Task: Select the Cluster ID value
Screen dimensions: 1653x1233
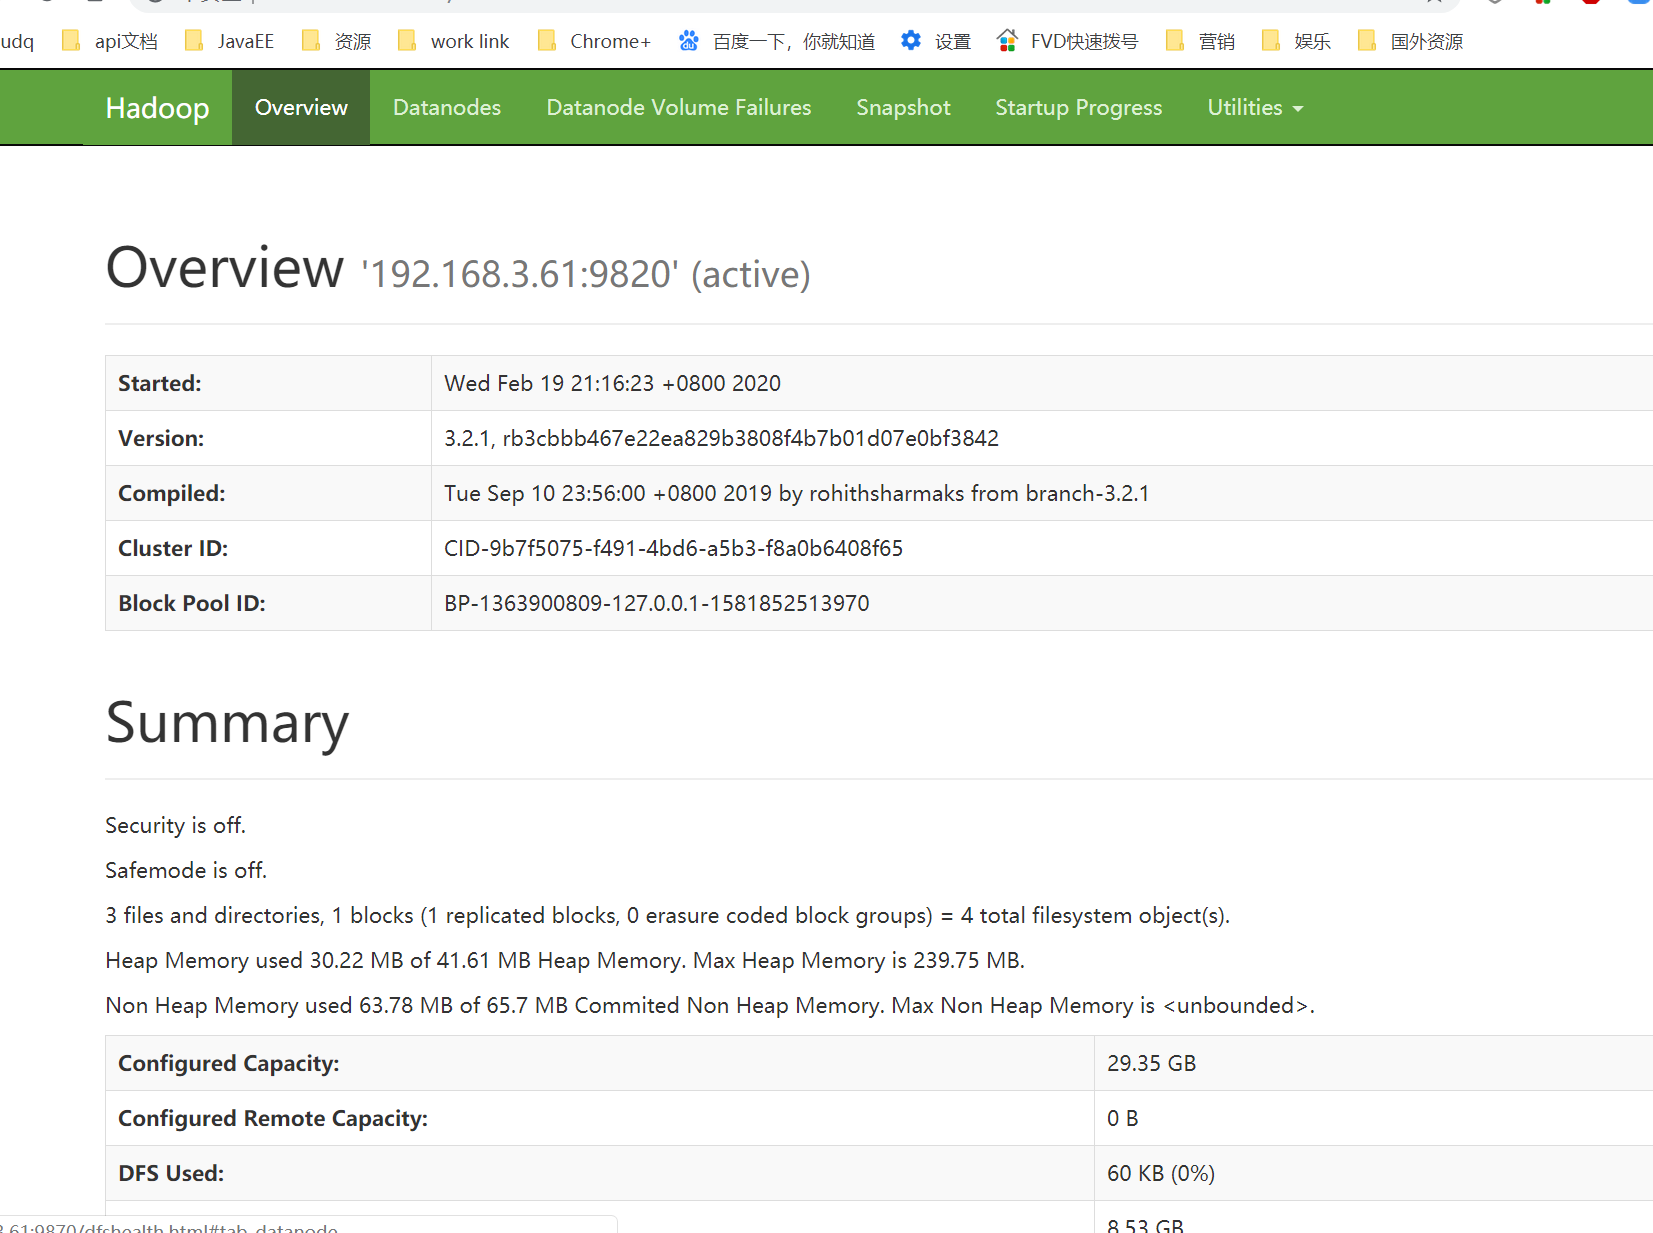Action: tap(673, 548)
